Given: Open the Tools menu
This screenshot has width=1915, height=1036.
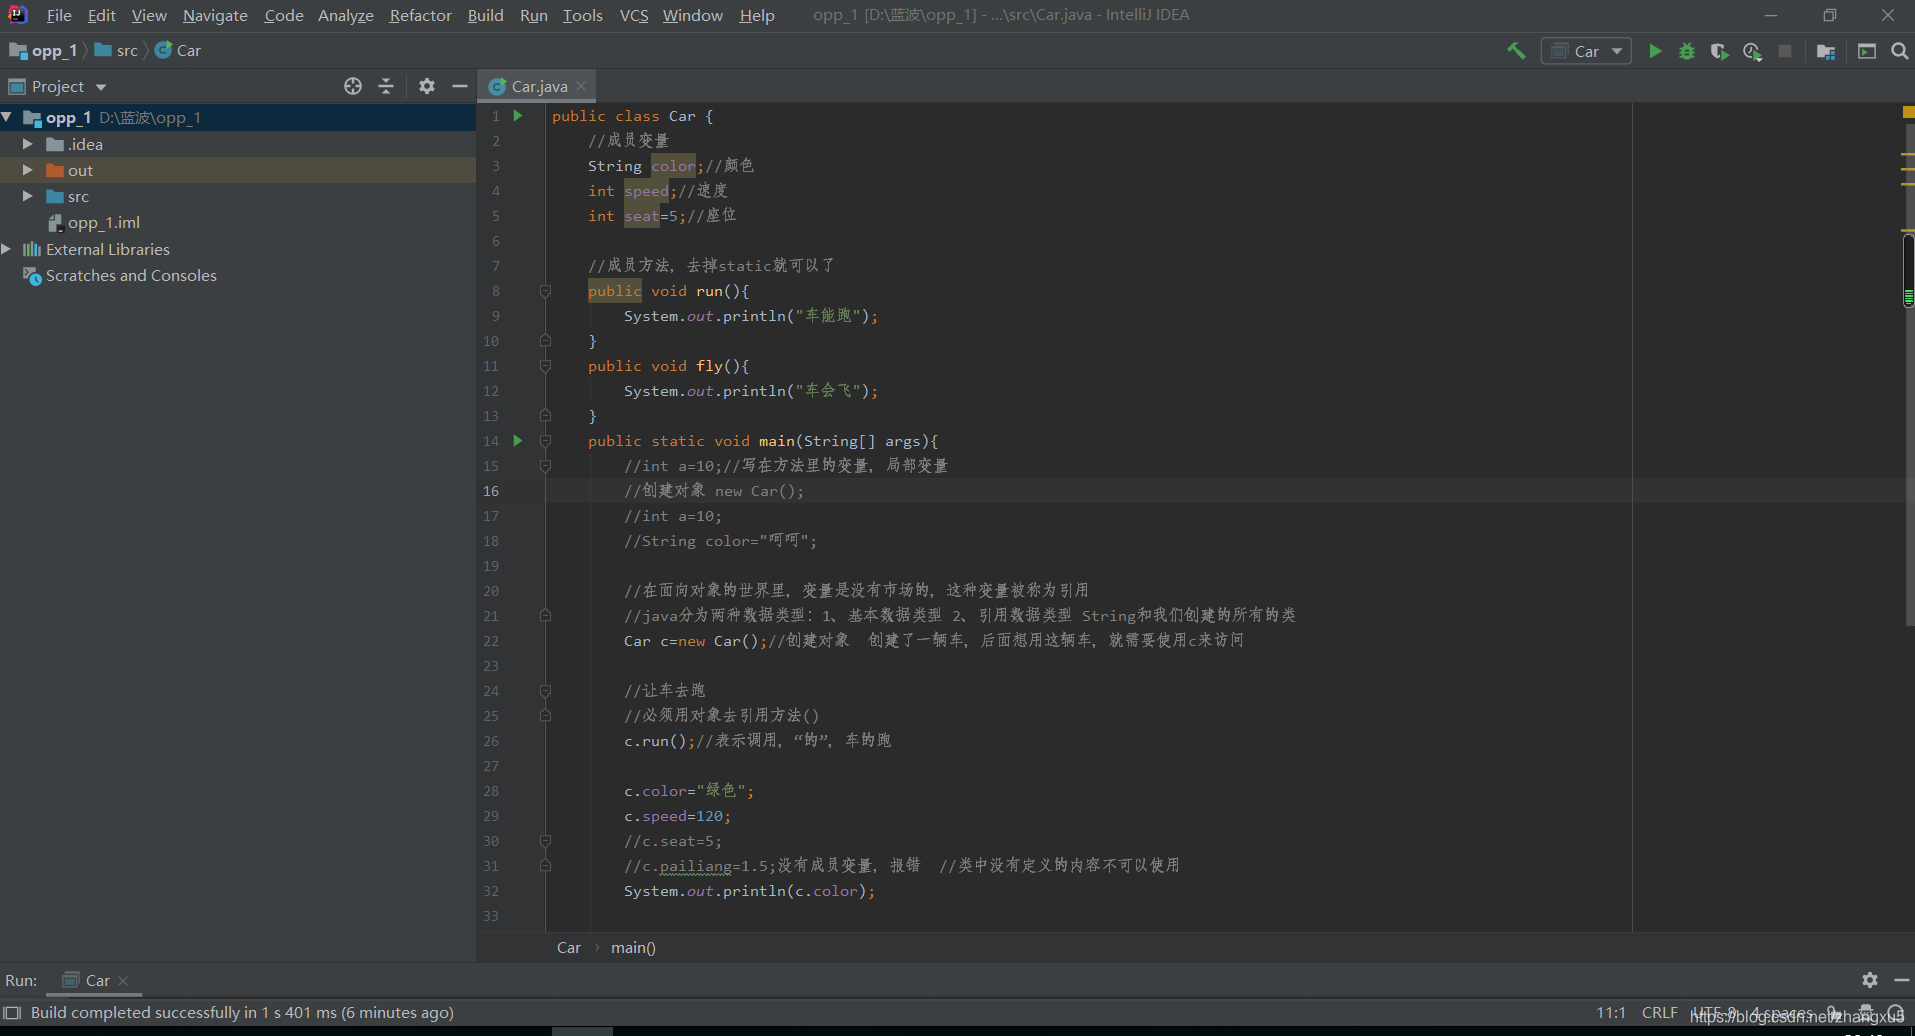Looking at the screenshot, I should [582, 15].
